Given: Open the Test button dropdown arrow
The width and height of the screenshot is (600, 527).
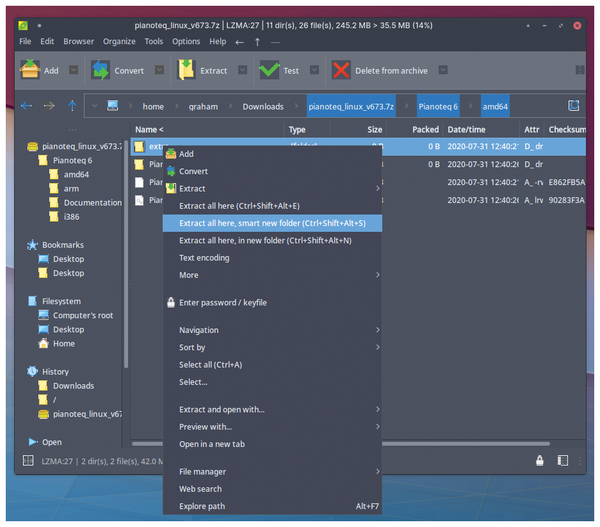Looking at the screenshot, I should (315, 70).
